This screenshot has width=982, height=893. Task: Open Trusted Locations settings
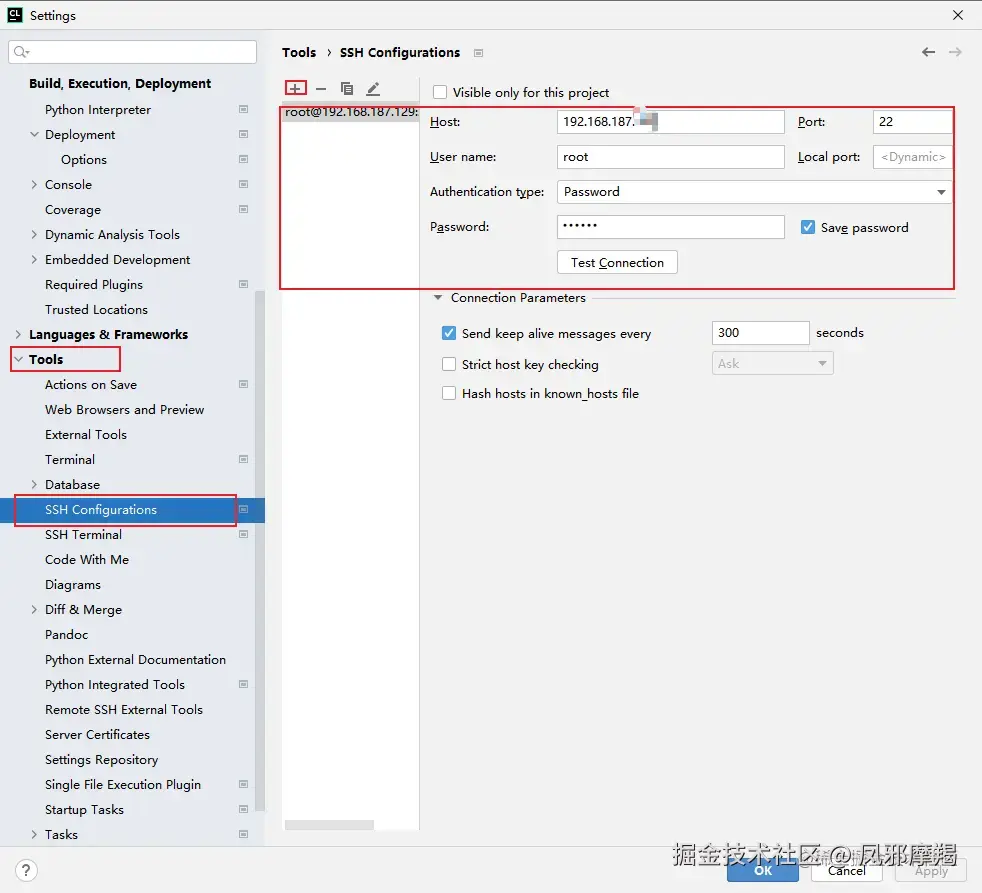(96, 309)
